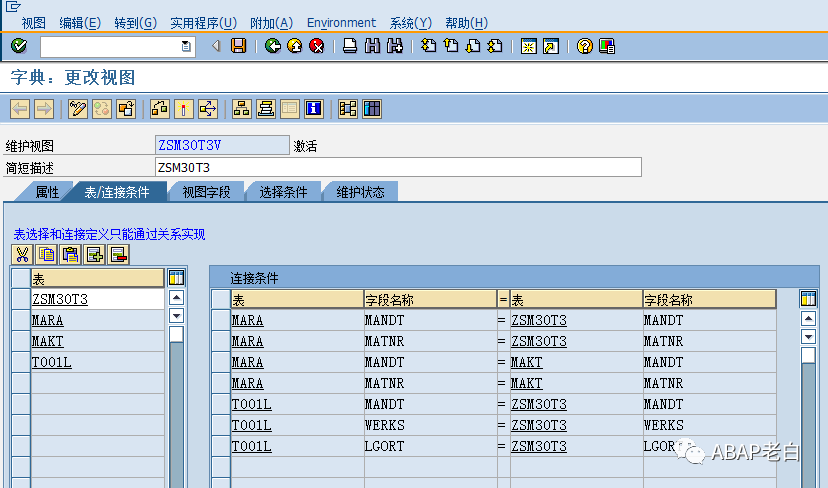Image resolution: width=828 pixels, height=488 pixels.
Task: Click the T001L entry in table list
Action: (98, 362)
